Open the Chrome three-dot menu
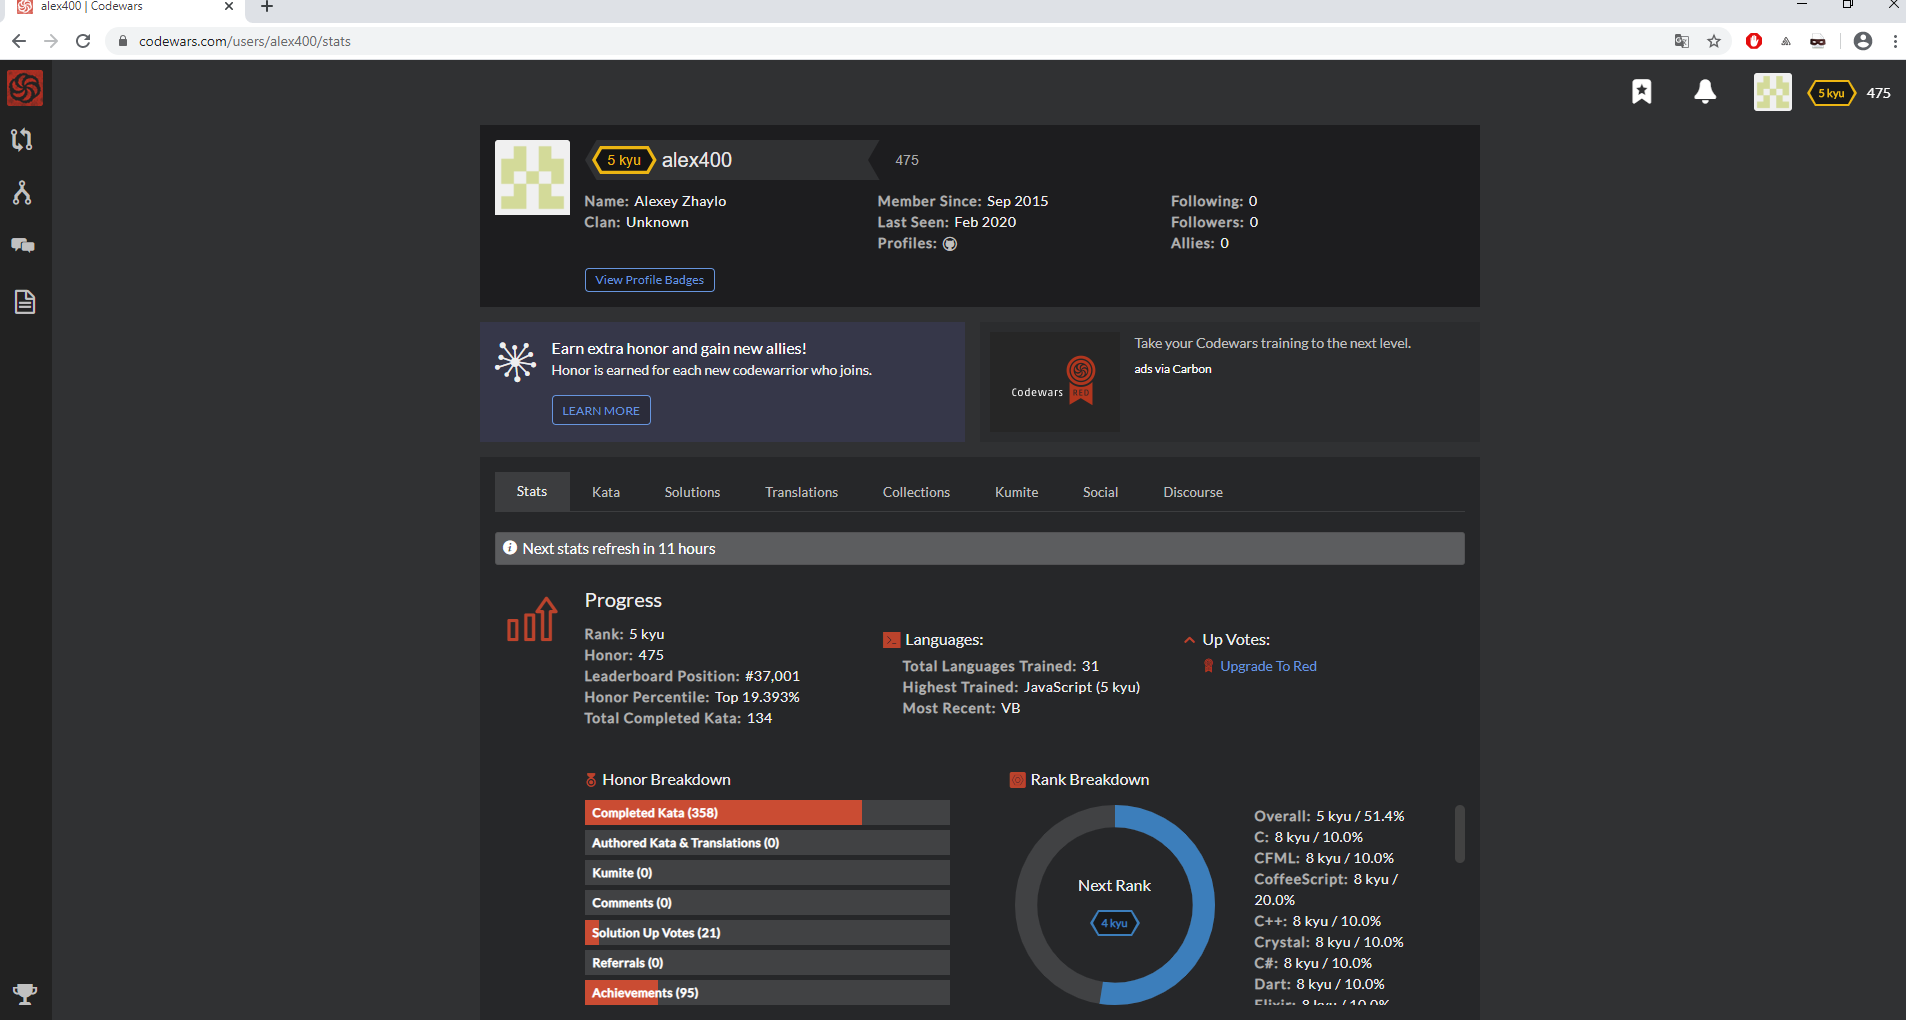 tap(1894, 41)
